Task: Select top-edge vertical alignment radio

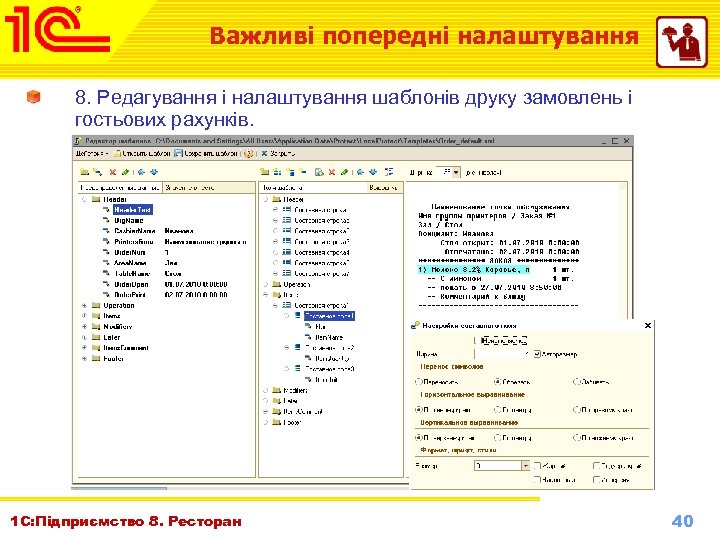Action: point(418,438)
